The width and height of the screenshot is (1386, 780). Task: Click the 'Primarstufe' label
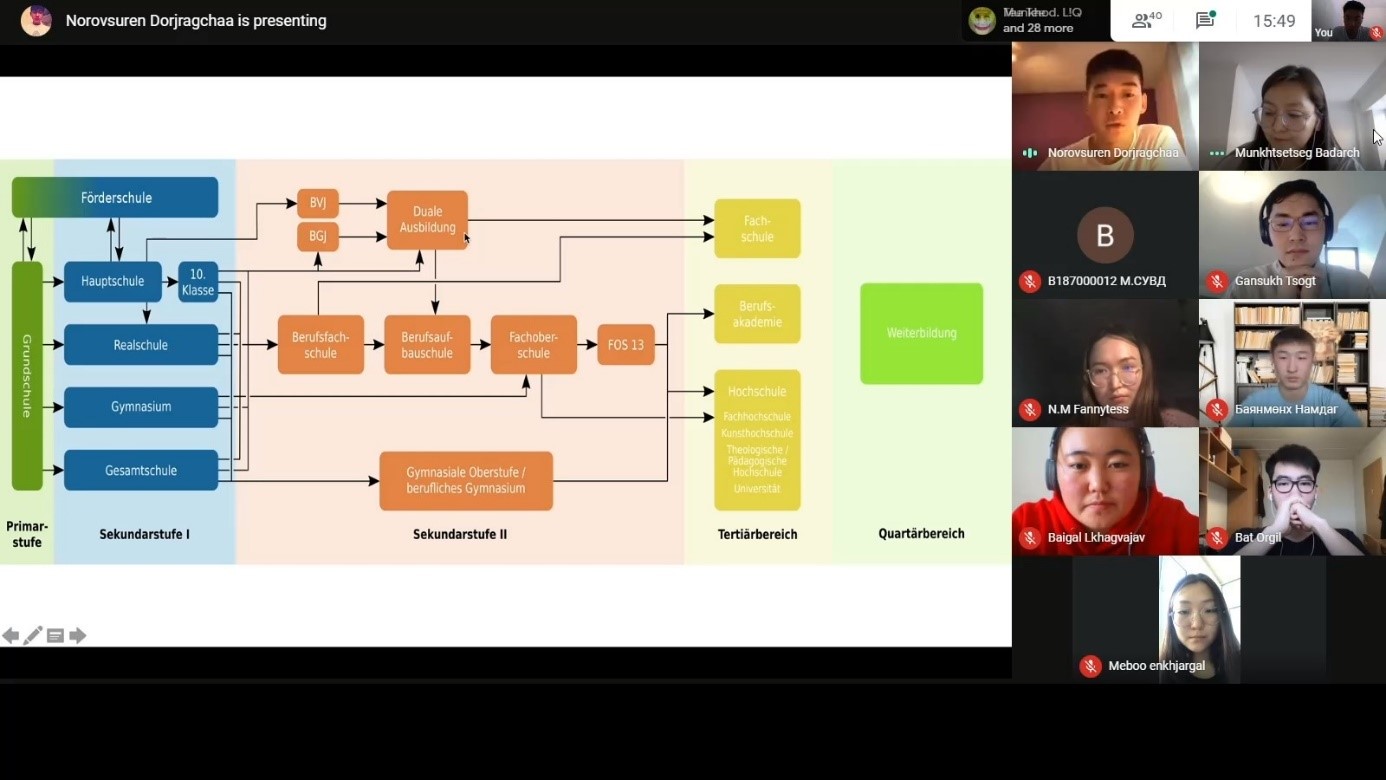click(x=27, y=534)
